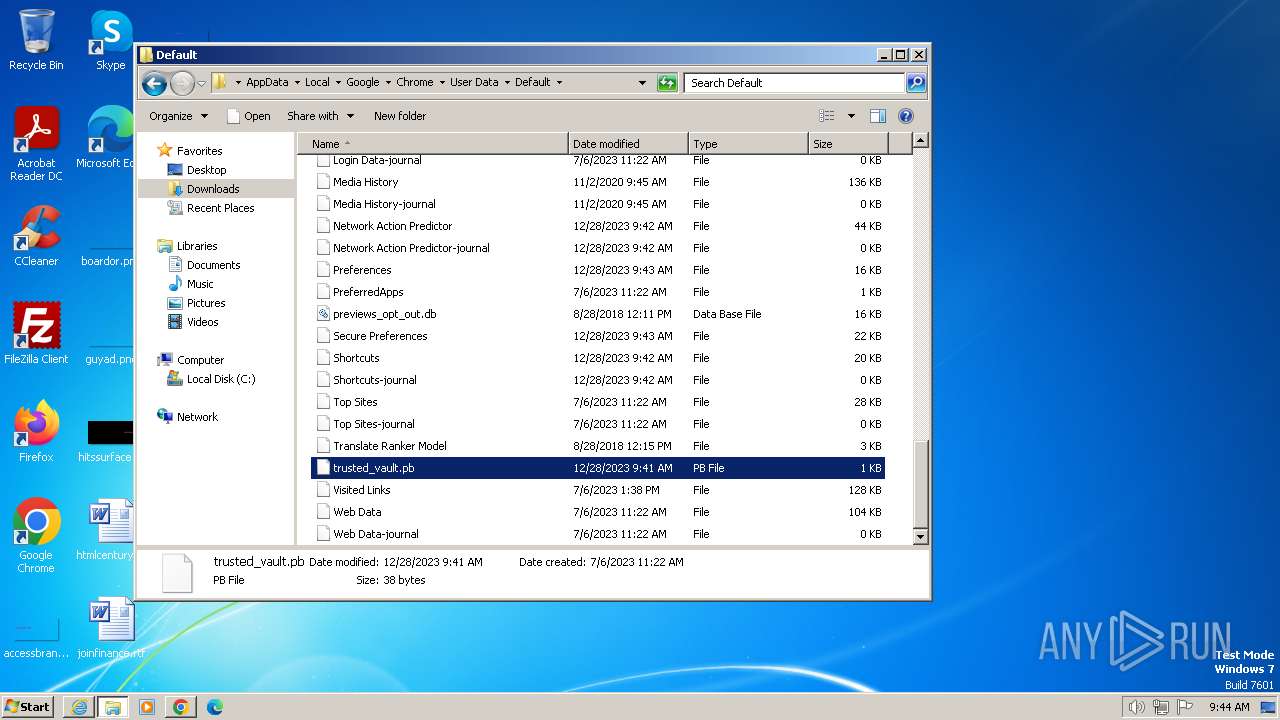Select Google Chrome desktop icon
The height and width of the screenshot is (720, 1280).
pos(36,536)
